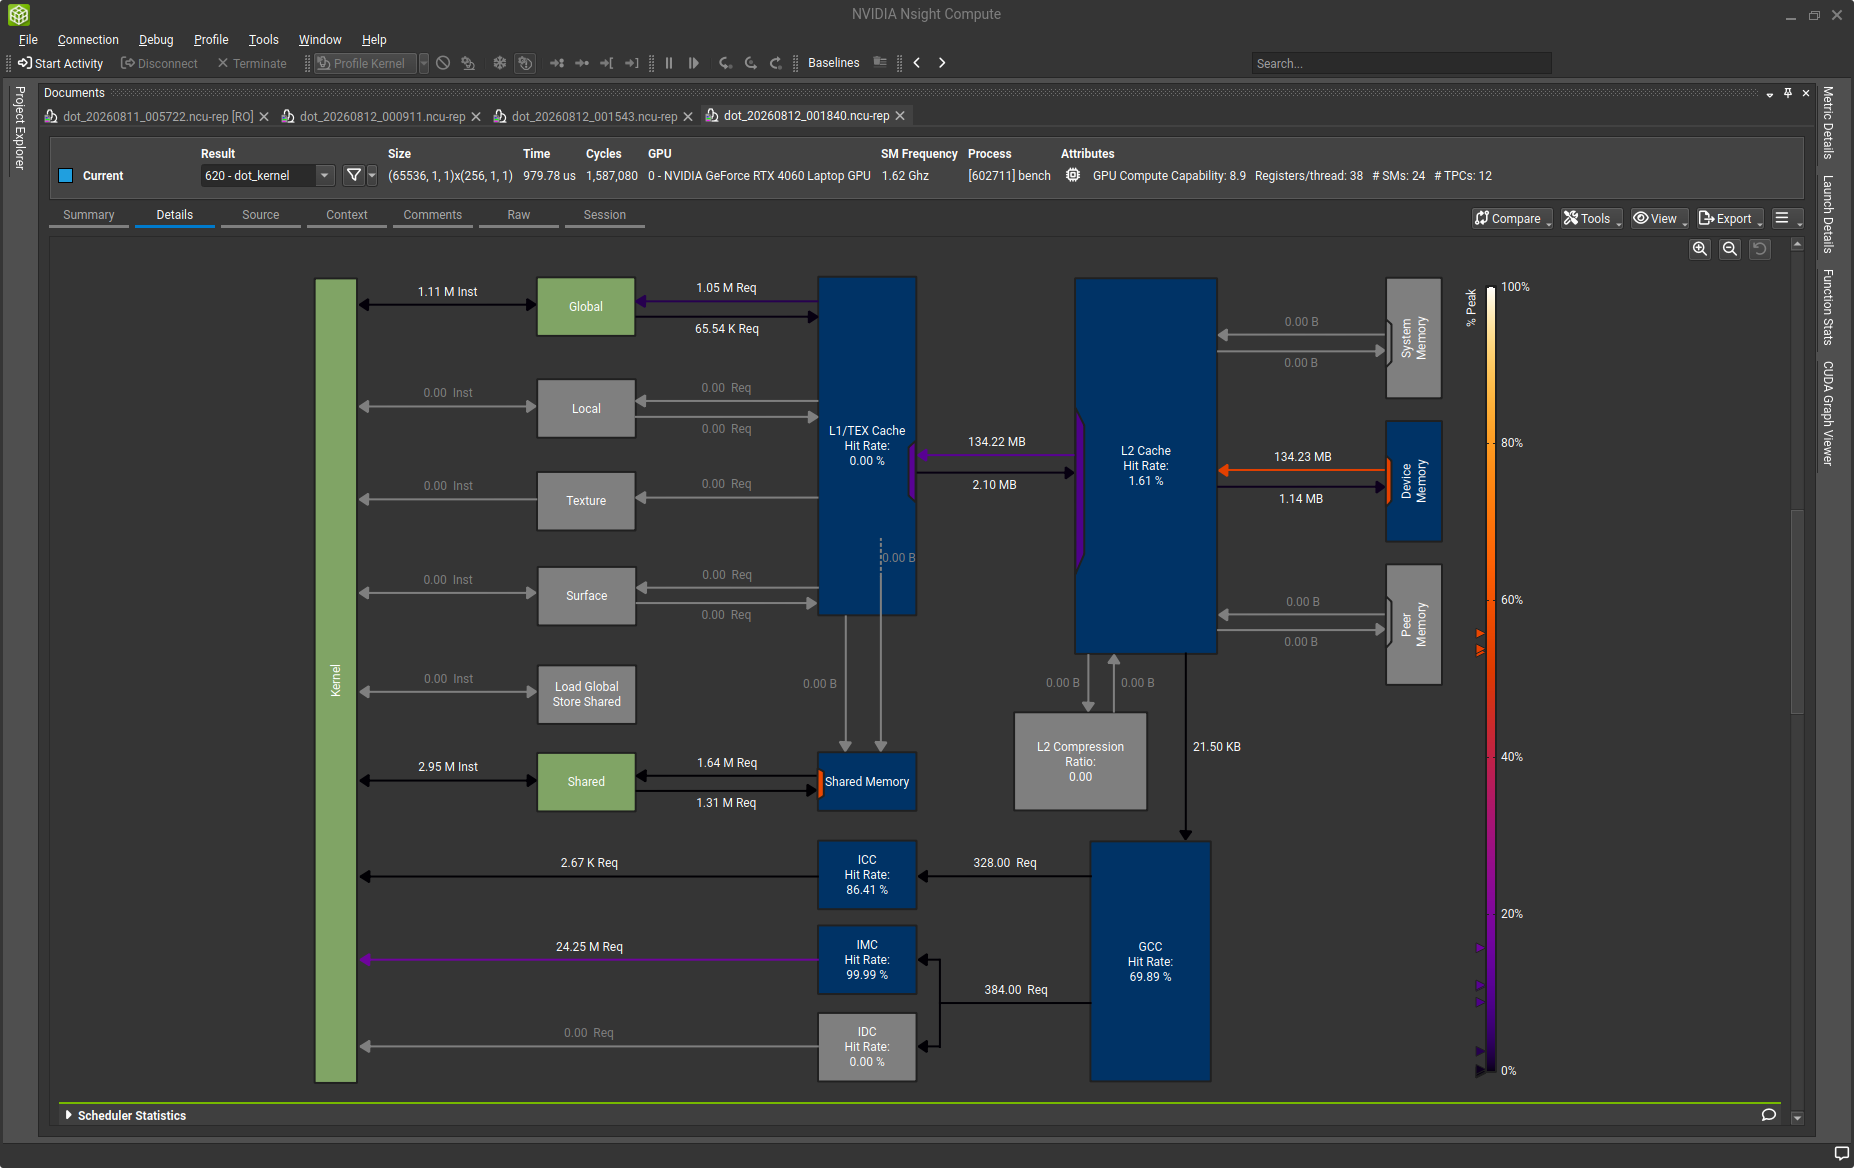Open the Tools dropdown in report header

(x=1592, y=218)
